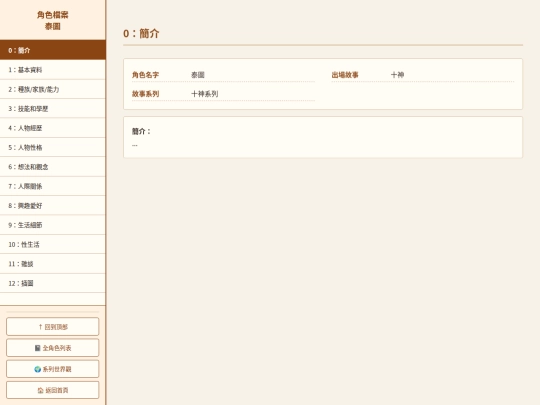540x405 pixels.
Task: Open the '1：基本資料' section
Action: click(53, 70)
